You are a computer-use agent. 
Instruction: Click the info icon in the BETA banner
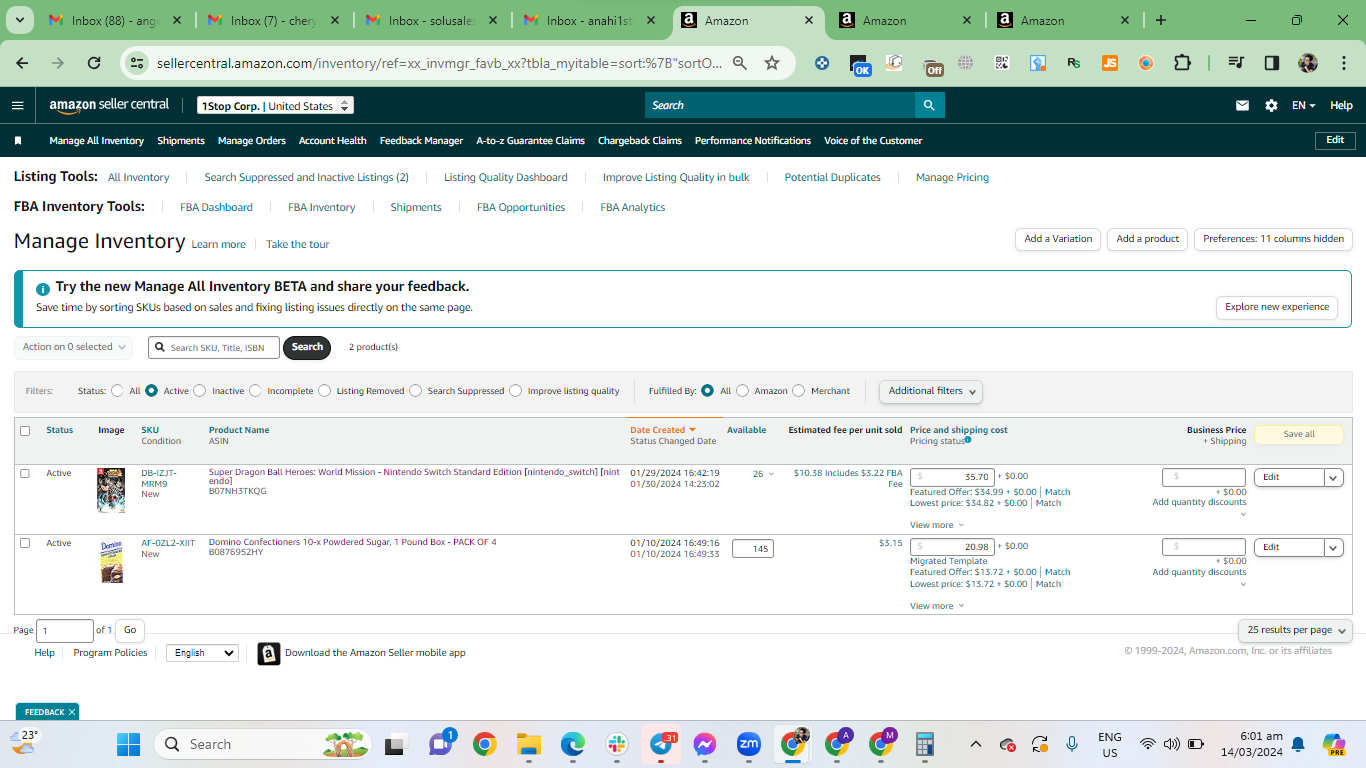coord(43,288)
